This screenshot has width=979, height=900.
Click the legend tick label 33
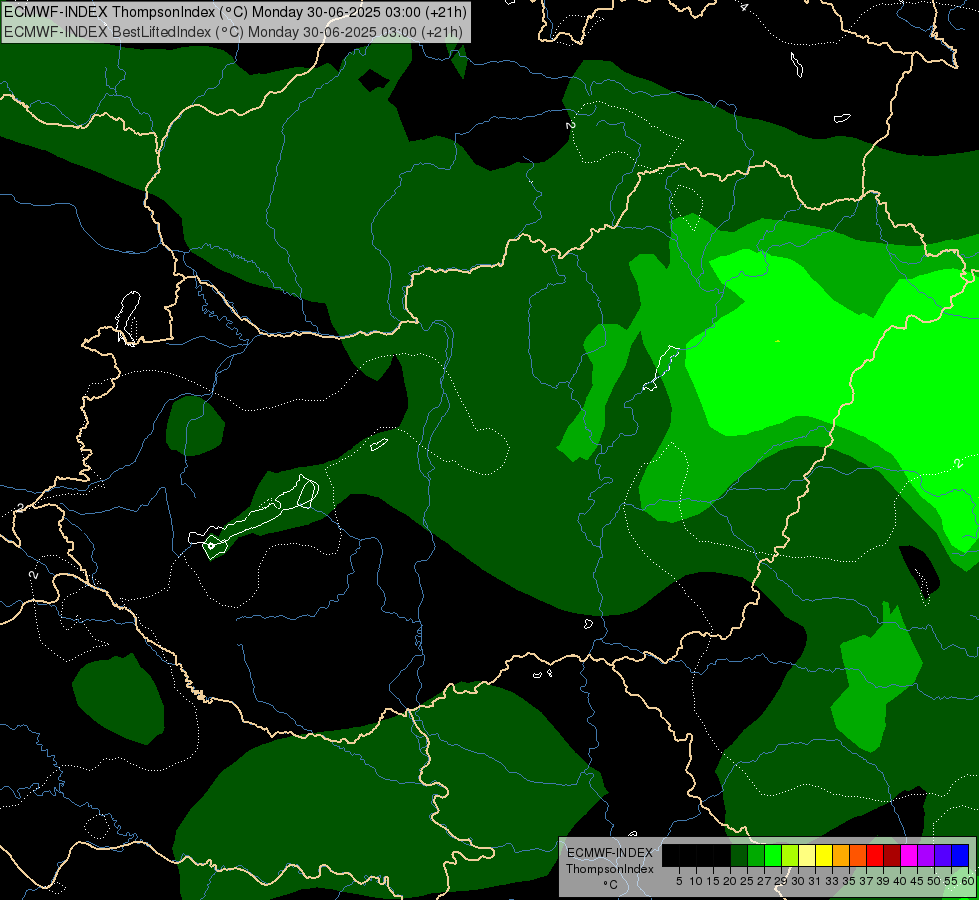832,881
